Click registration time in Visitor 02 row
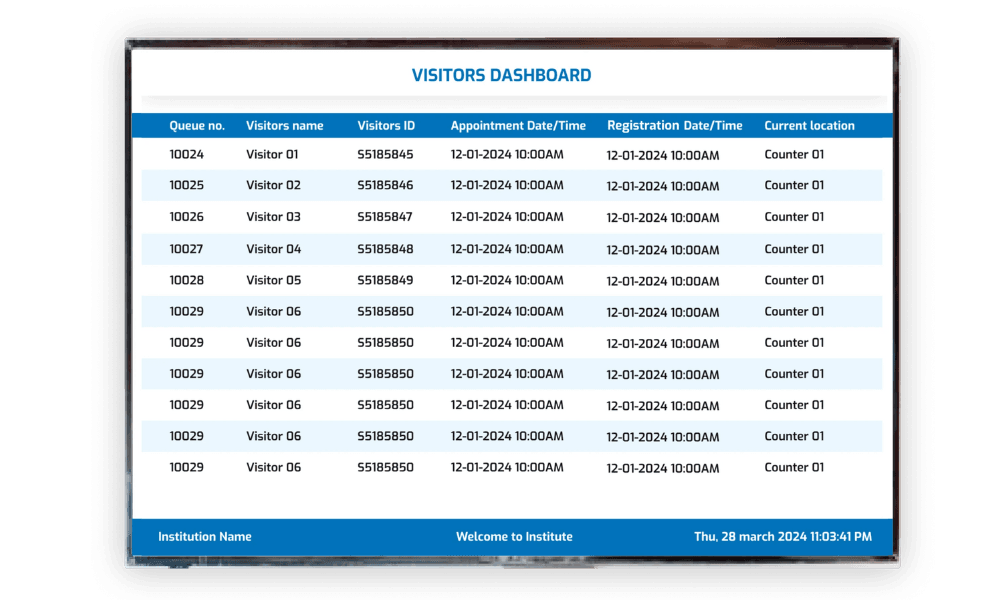This screenshot has height=600, width=1000. click(x=663, y=186)
